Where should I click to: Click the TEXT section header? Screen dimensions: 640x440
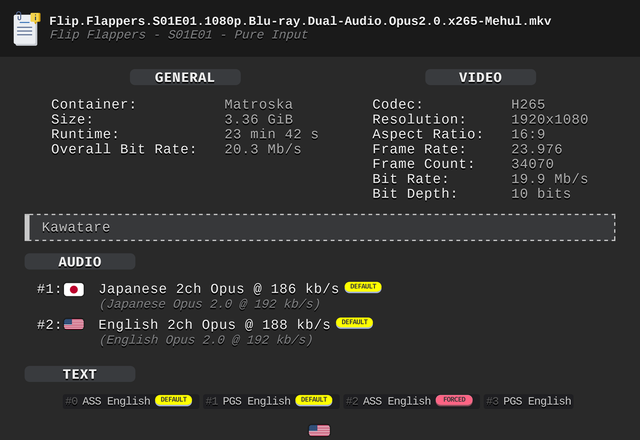tap(80, 374)
